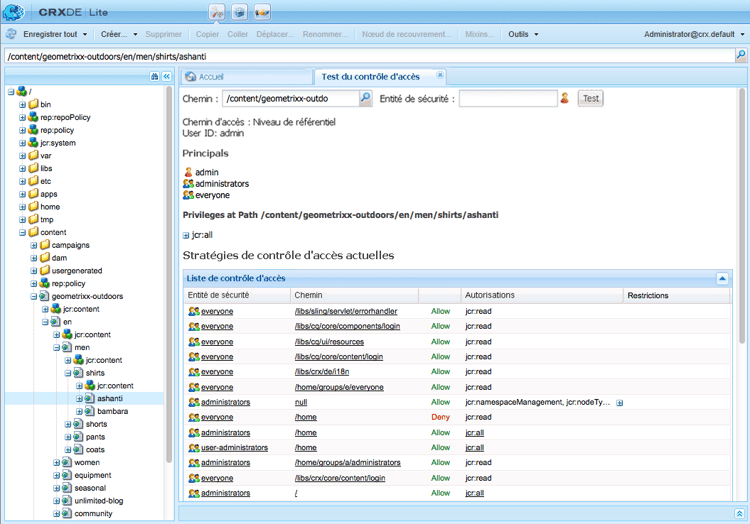750x524 pixels.
Task: Expand the truncated jcr:namespaceManagement privileges plus icon
Action: tap(620, 403)
